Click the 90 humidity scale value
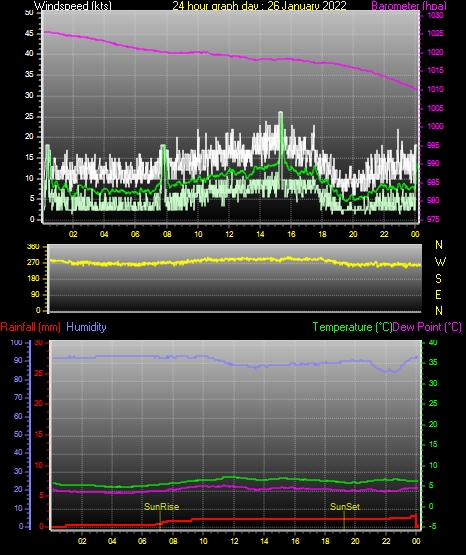 (x=18, y=360)
